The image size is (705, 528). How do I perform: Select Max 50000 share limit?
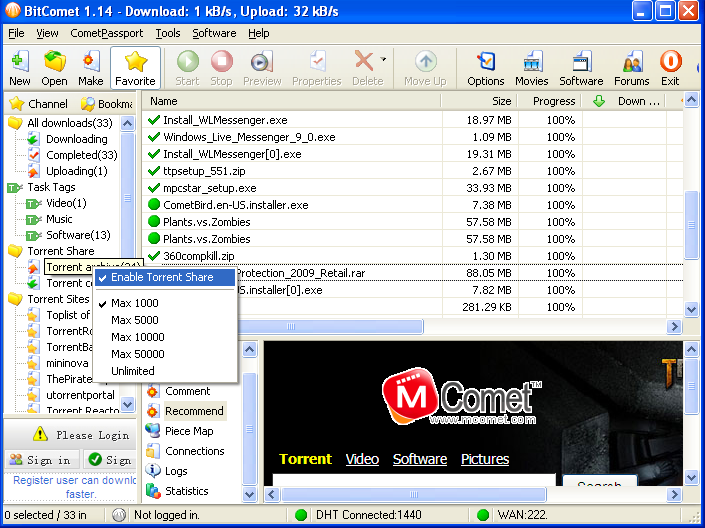pyautogui.click(x=164, y=354)
